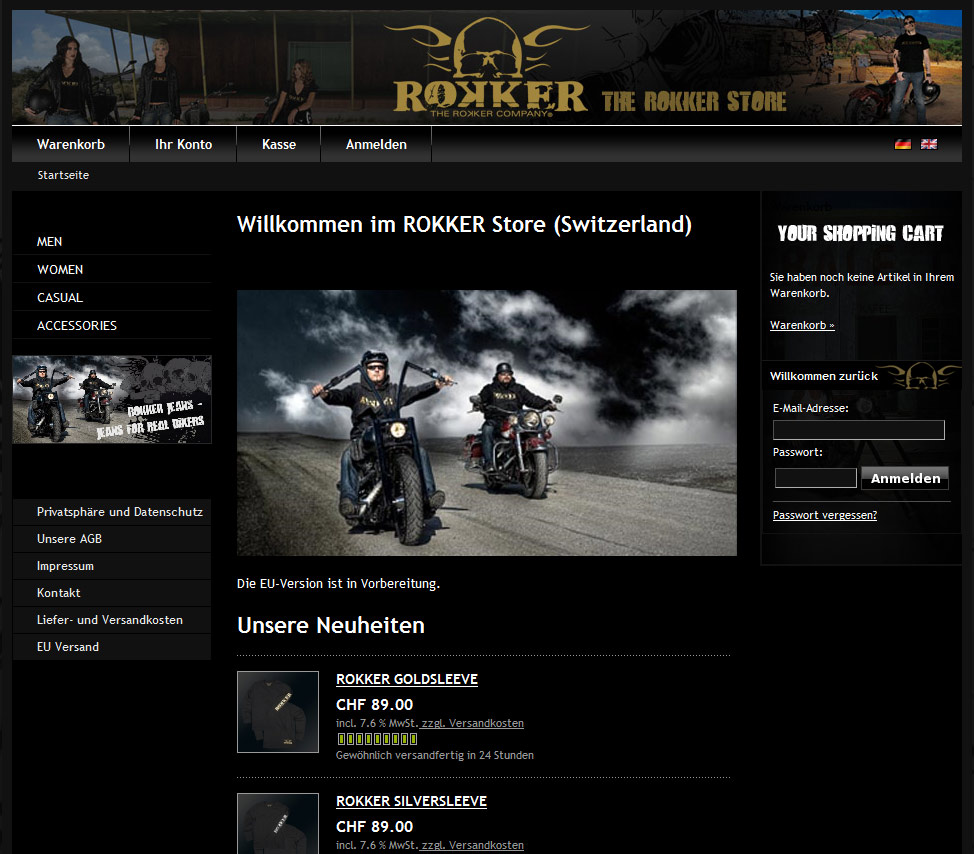Click the green stock indicator bar for GOLDSLEEVE

coord(377,739)
